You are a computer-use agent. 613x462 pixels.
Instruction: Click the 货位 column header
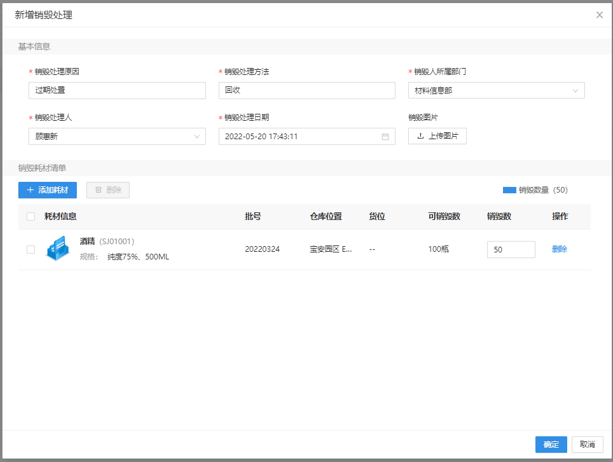[377, 217]
